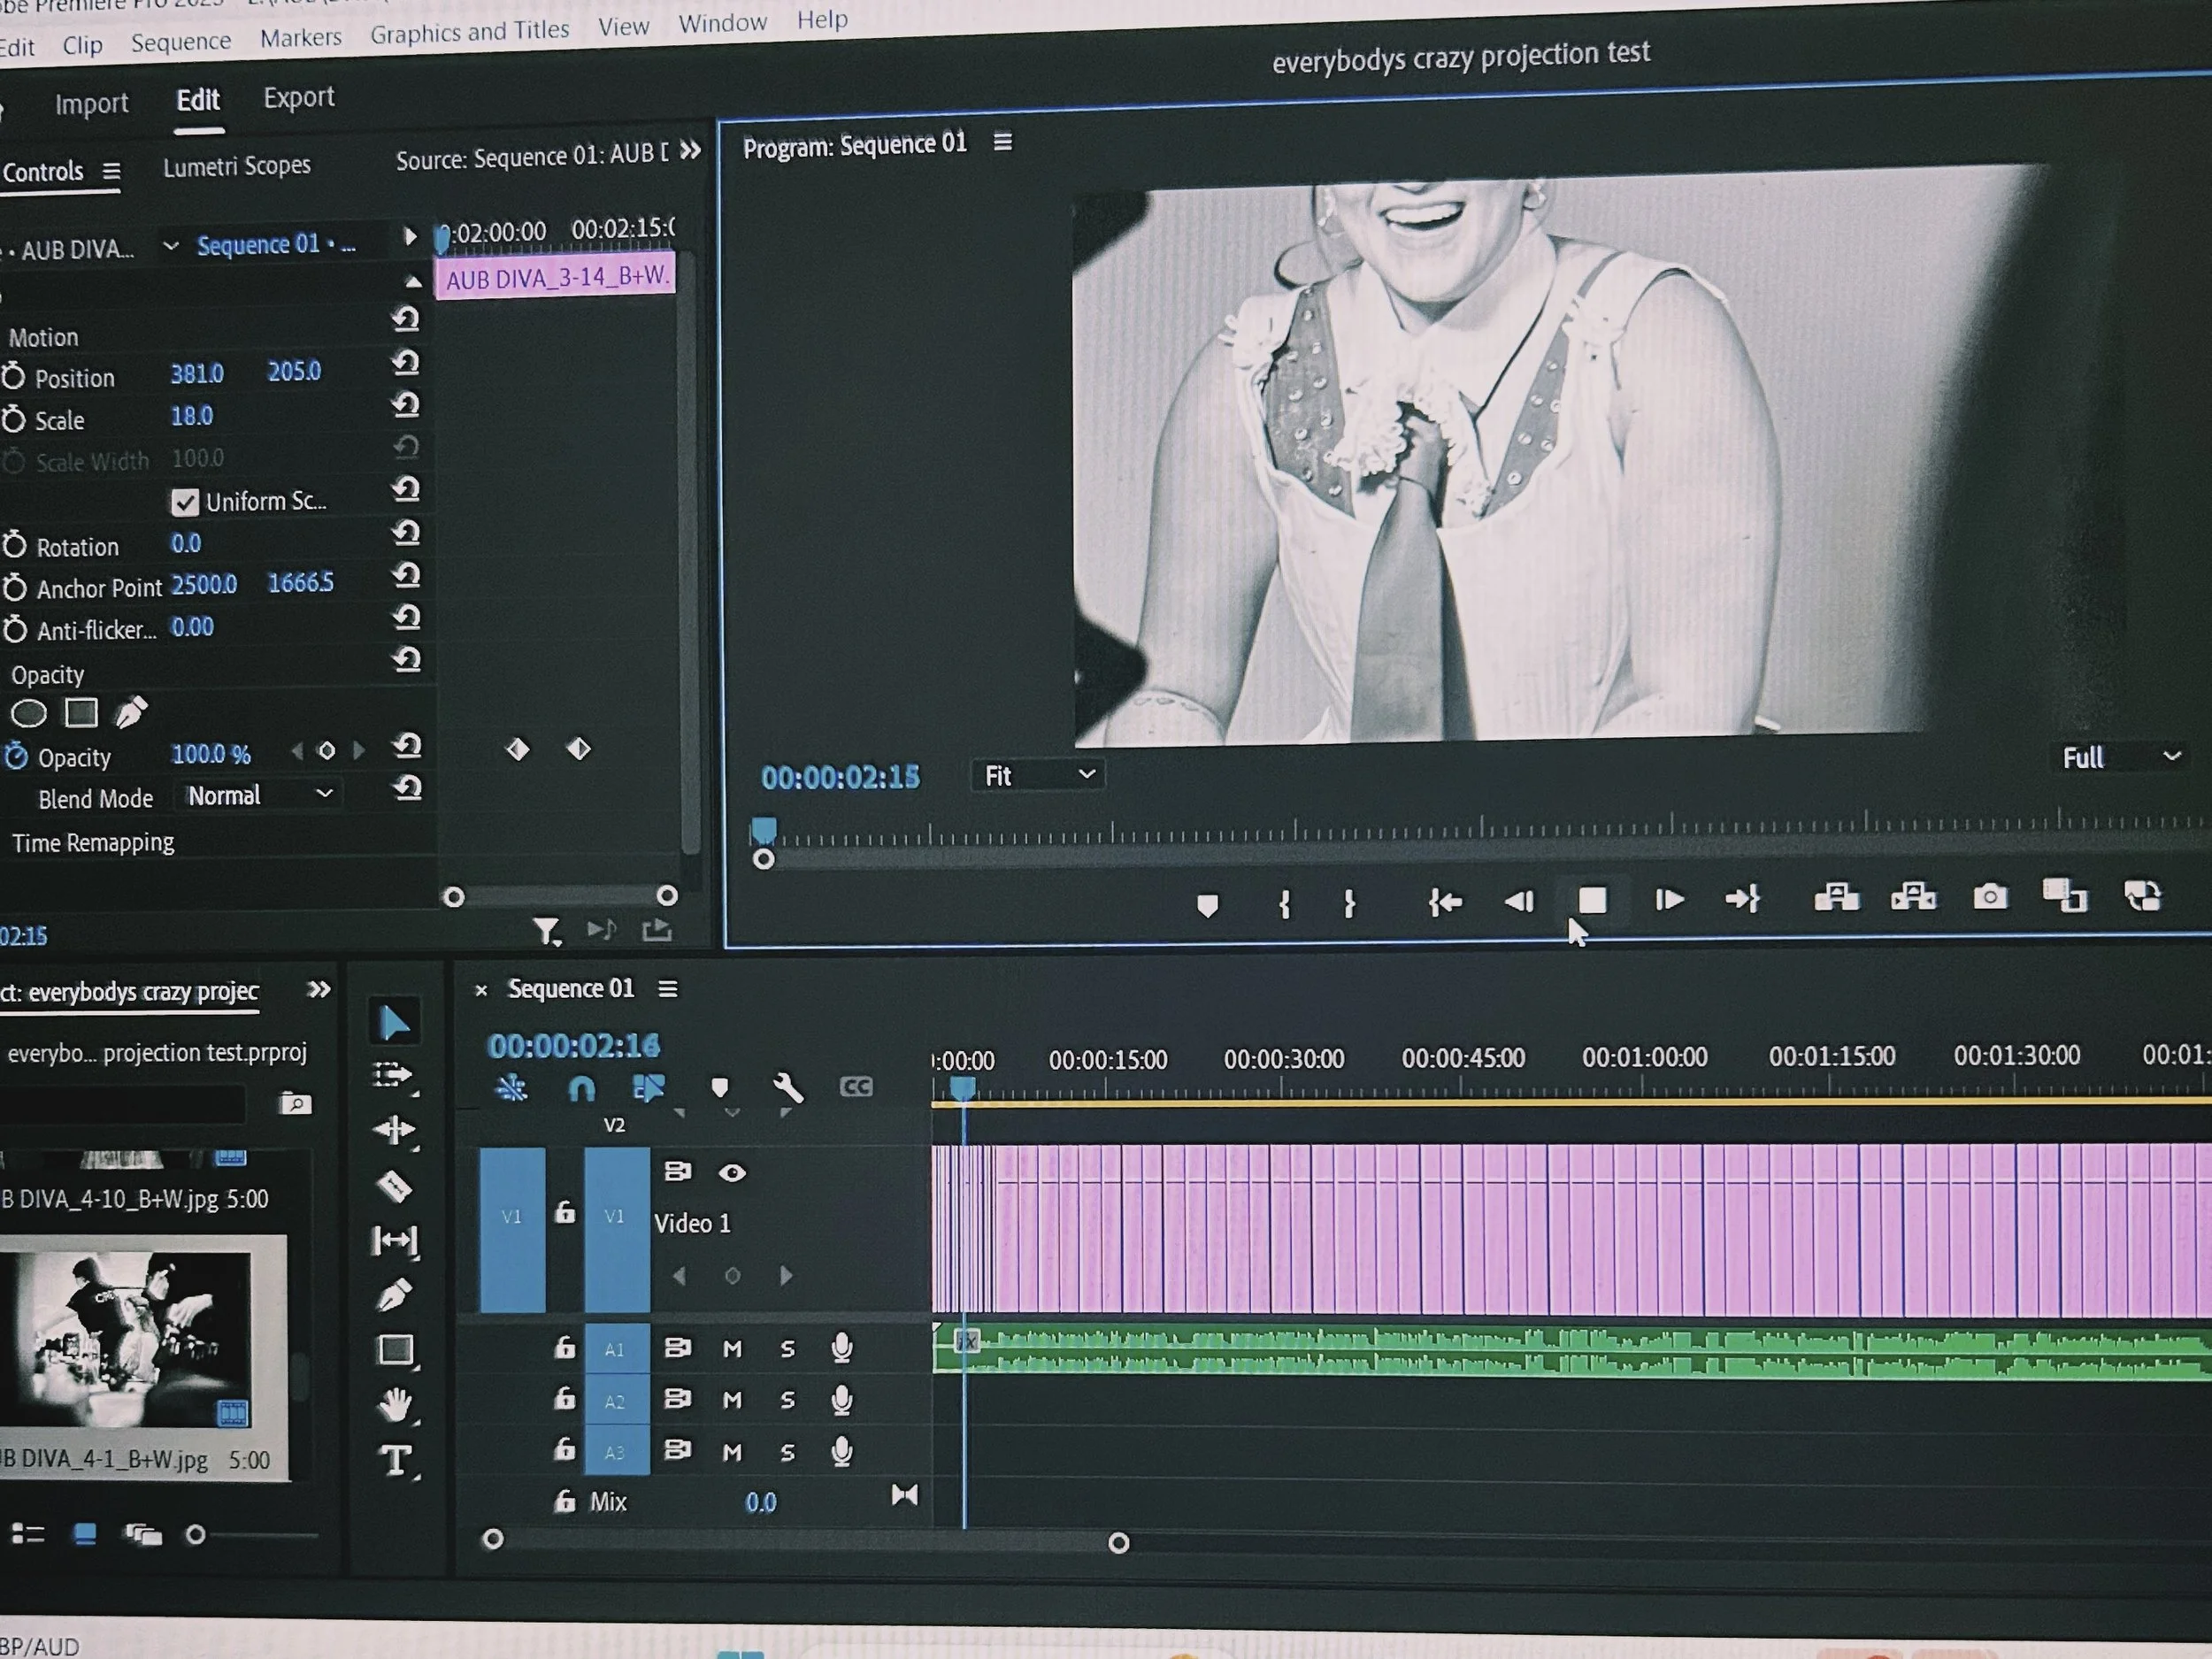The image size is (2212, 1659).
Task: Switch to the Lumetri Scopes tab
Action: pos(237,166)
